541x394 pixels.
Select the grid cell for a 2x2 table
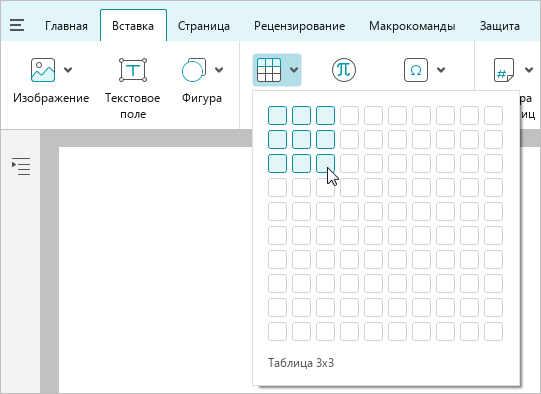301,139
